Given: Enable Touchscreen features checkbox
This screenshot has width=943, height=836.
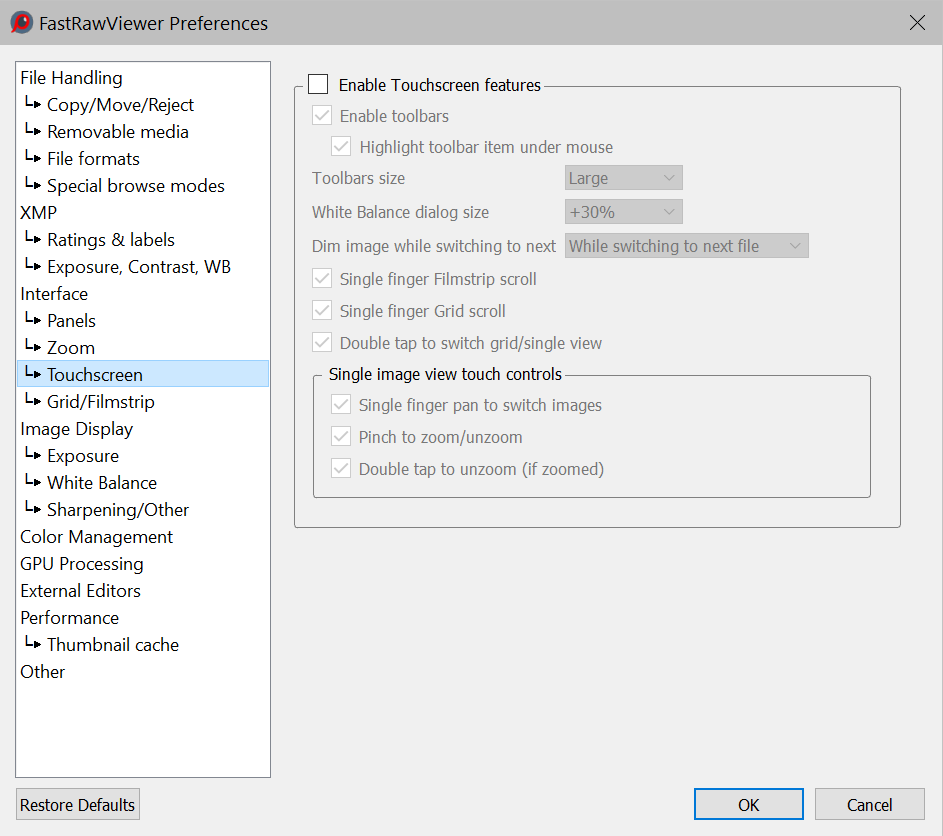Looking at the screenshot, I should point(318,85).
